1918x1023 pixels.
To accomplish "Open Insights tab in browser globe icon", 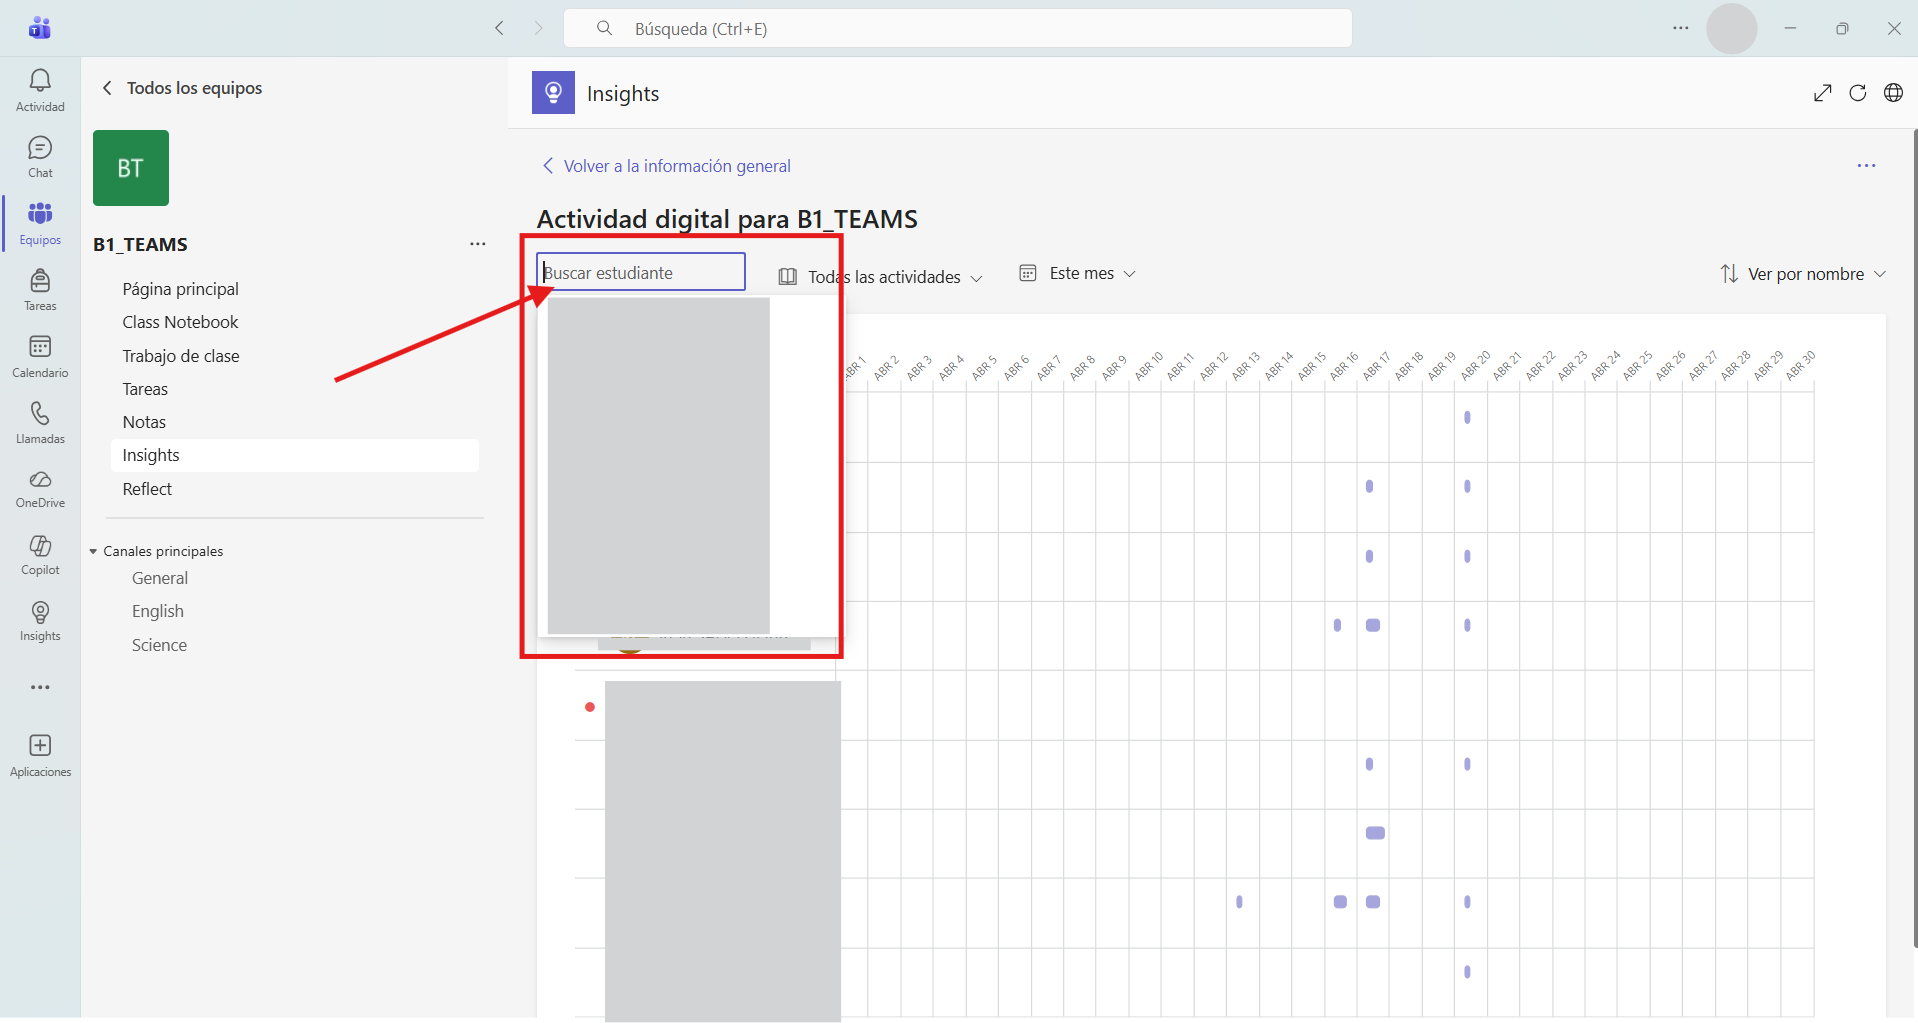I will (1893, 93).
